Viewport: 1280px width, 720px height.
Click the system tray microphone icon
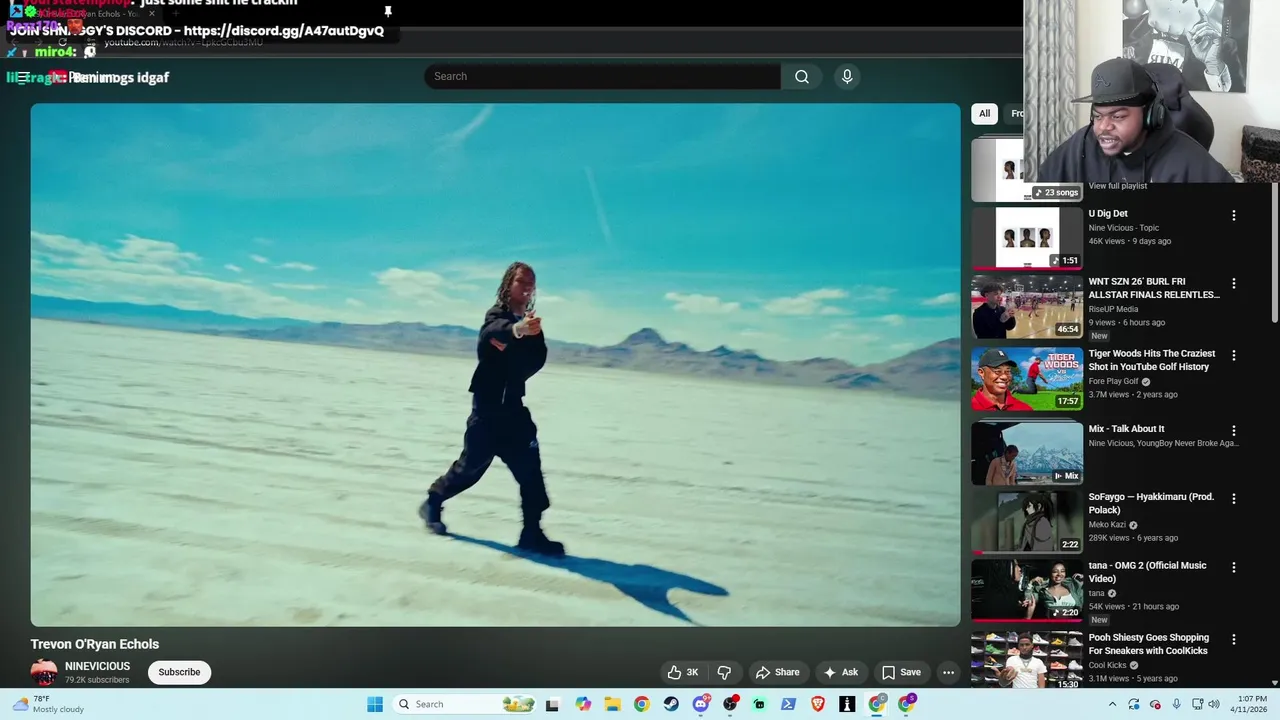[x=1176, y=704]
